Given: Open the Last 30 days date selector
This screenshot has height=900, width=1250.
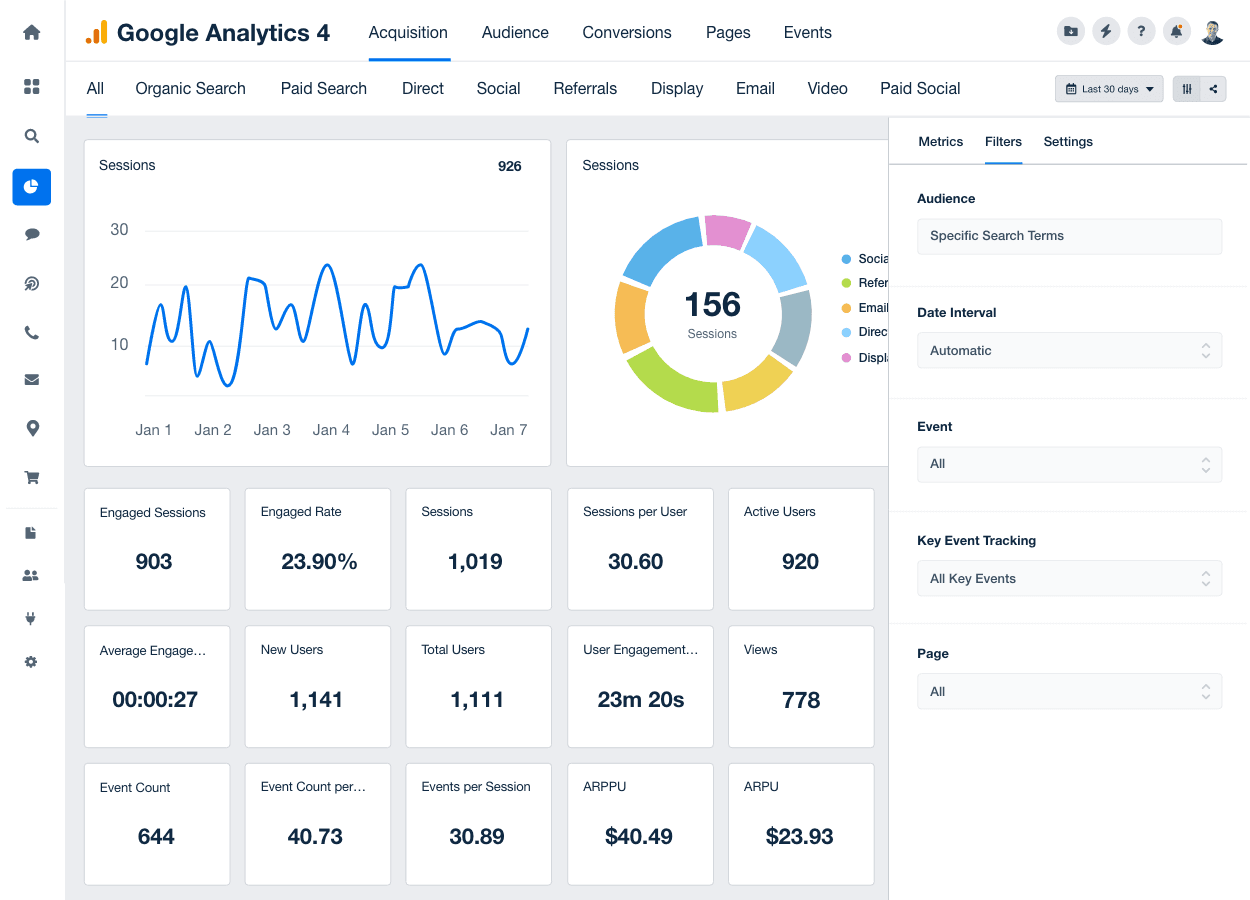Looking at the screenshot, I should point(1108,88).
